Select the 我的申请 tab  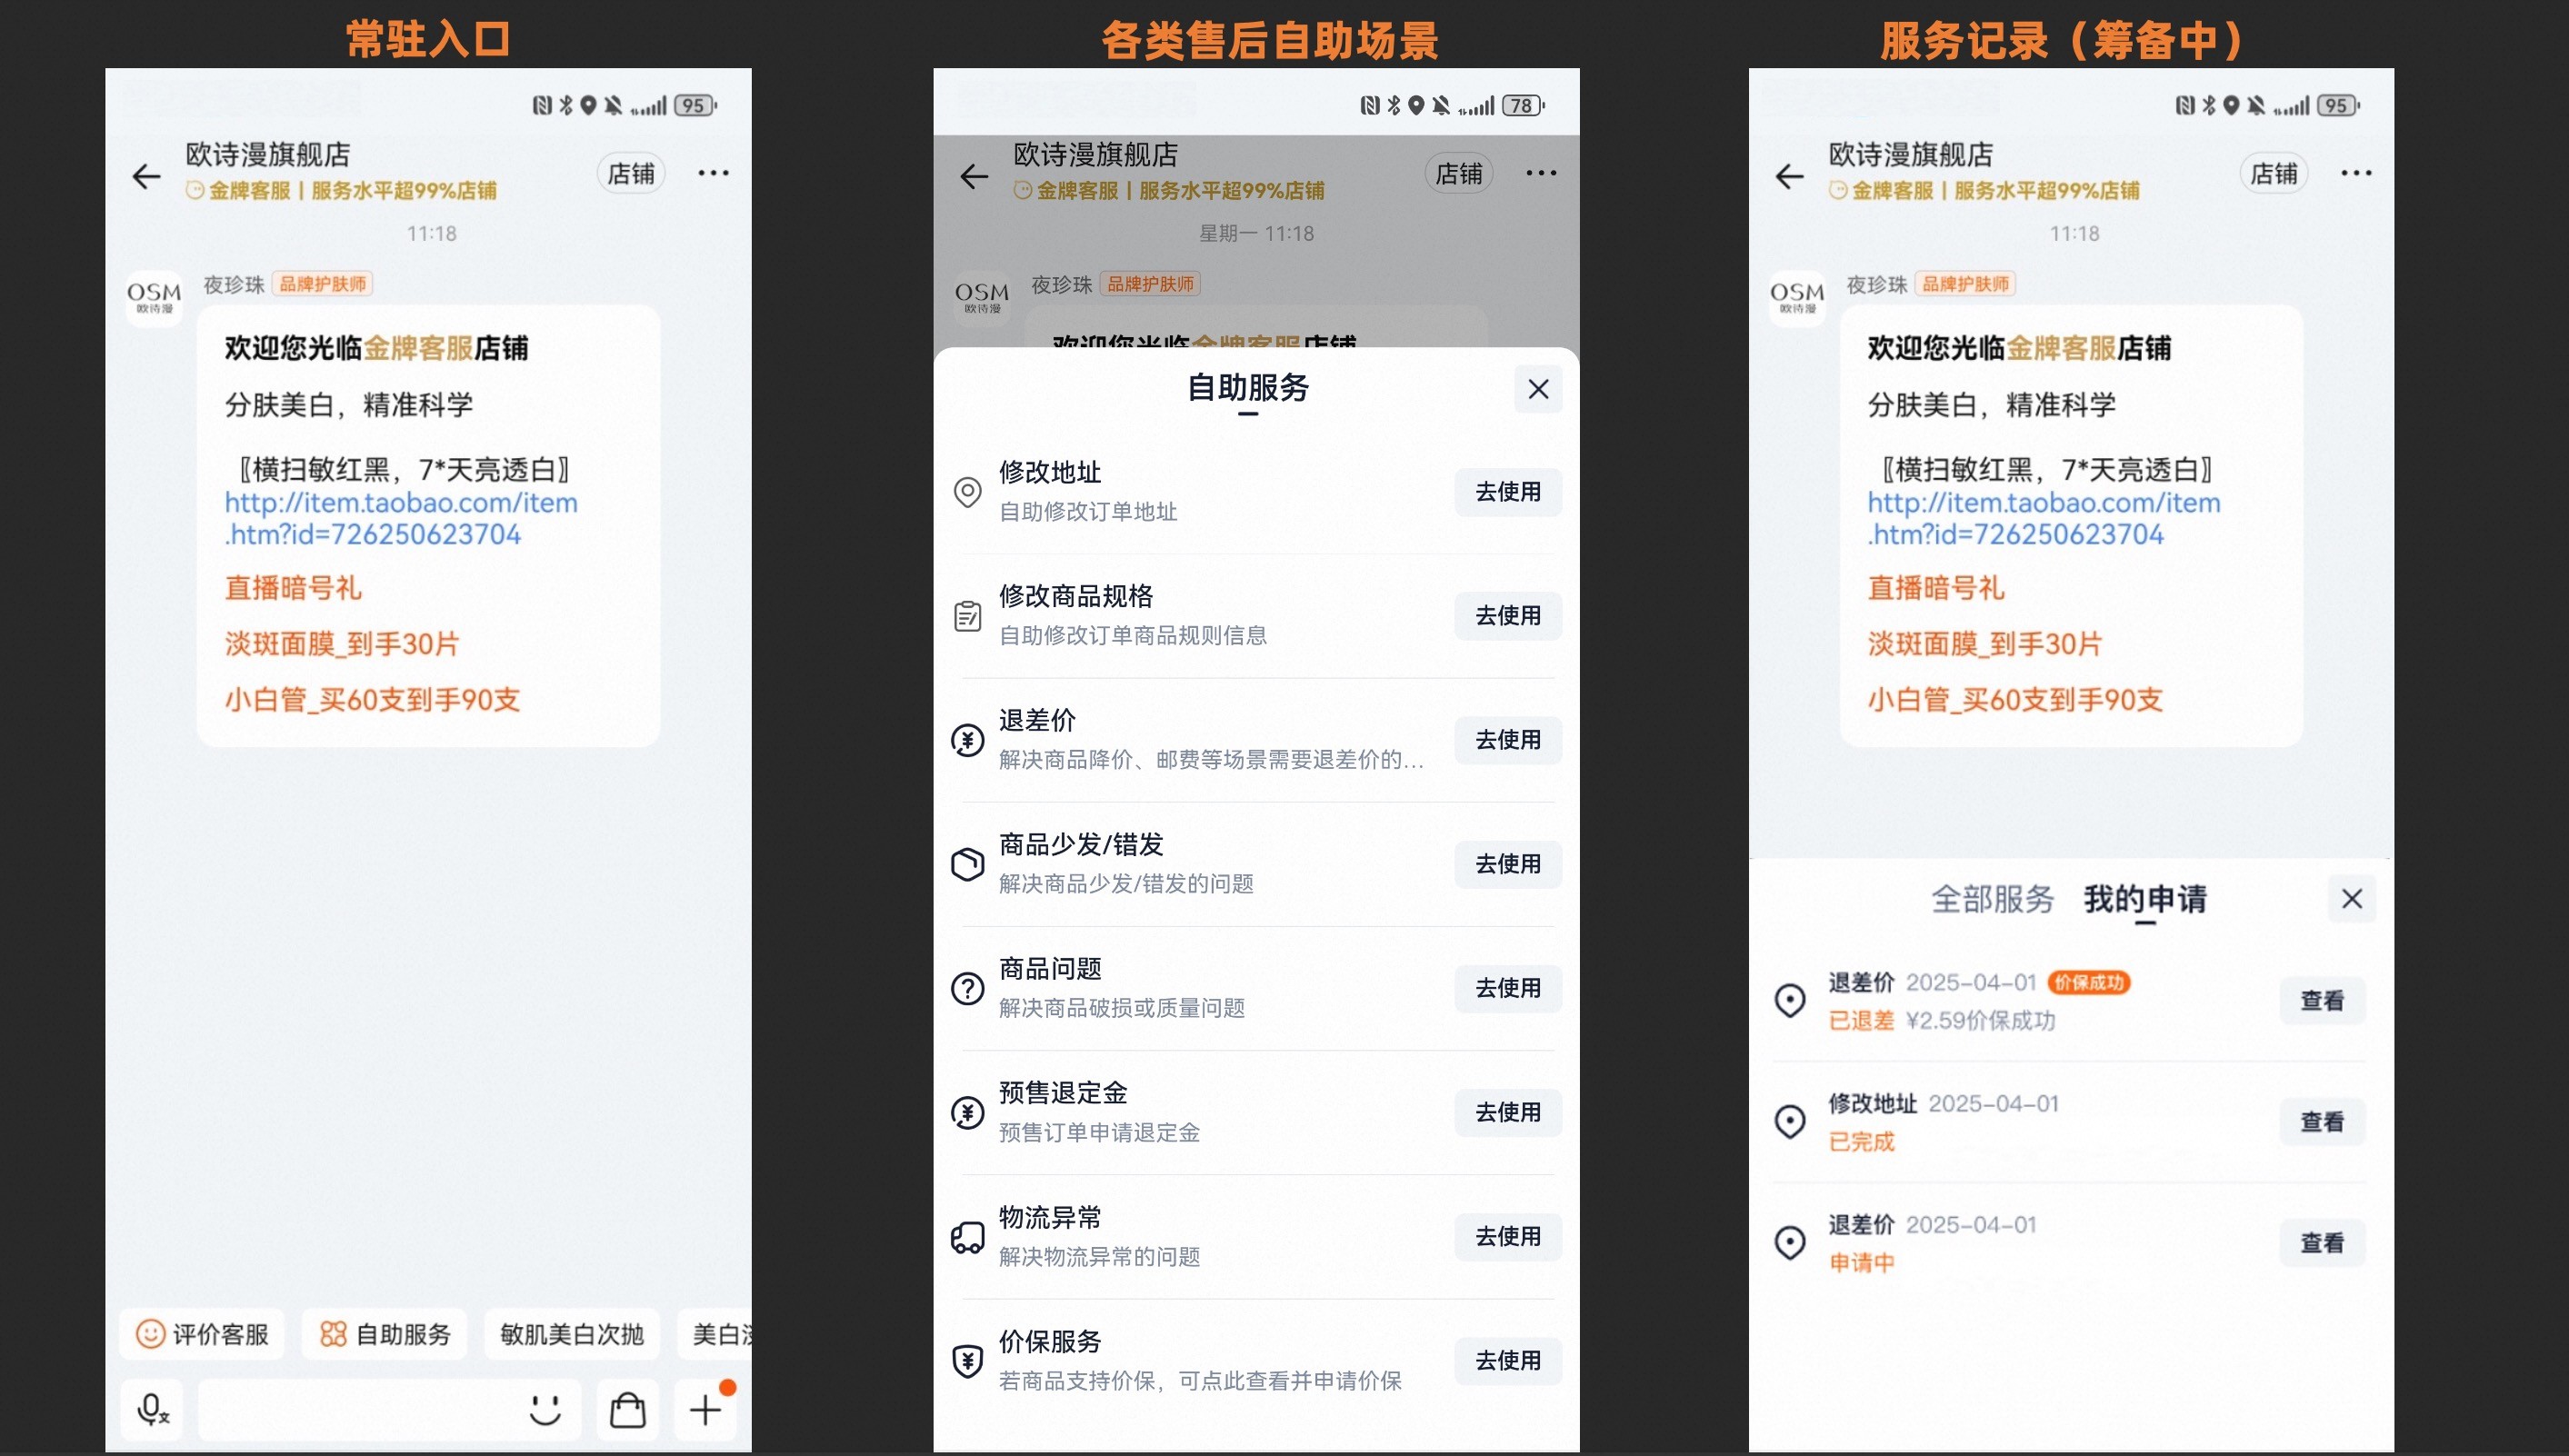click(x=2144, y=898)
